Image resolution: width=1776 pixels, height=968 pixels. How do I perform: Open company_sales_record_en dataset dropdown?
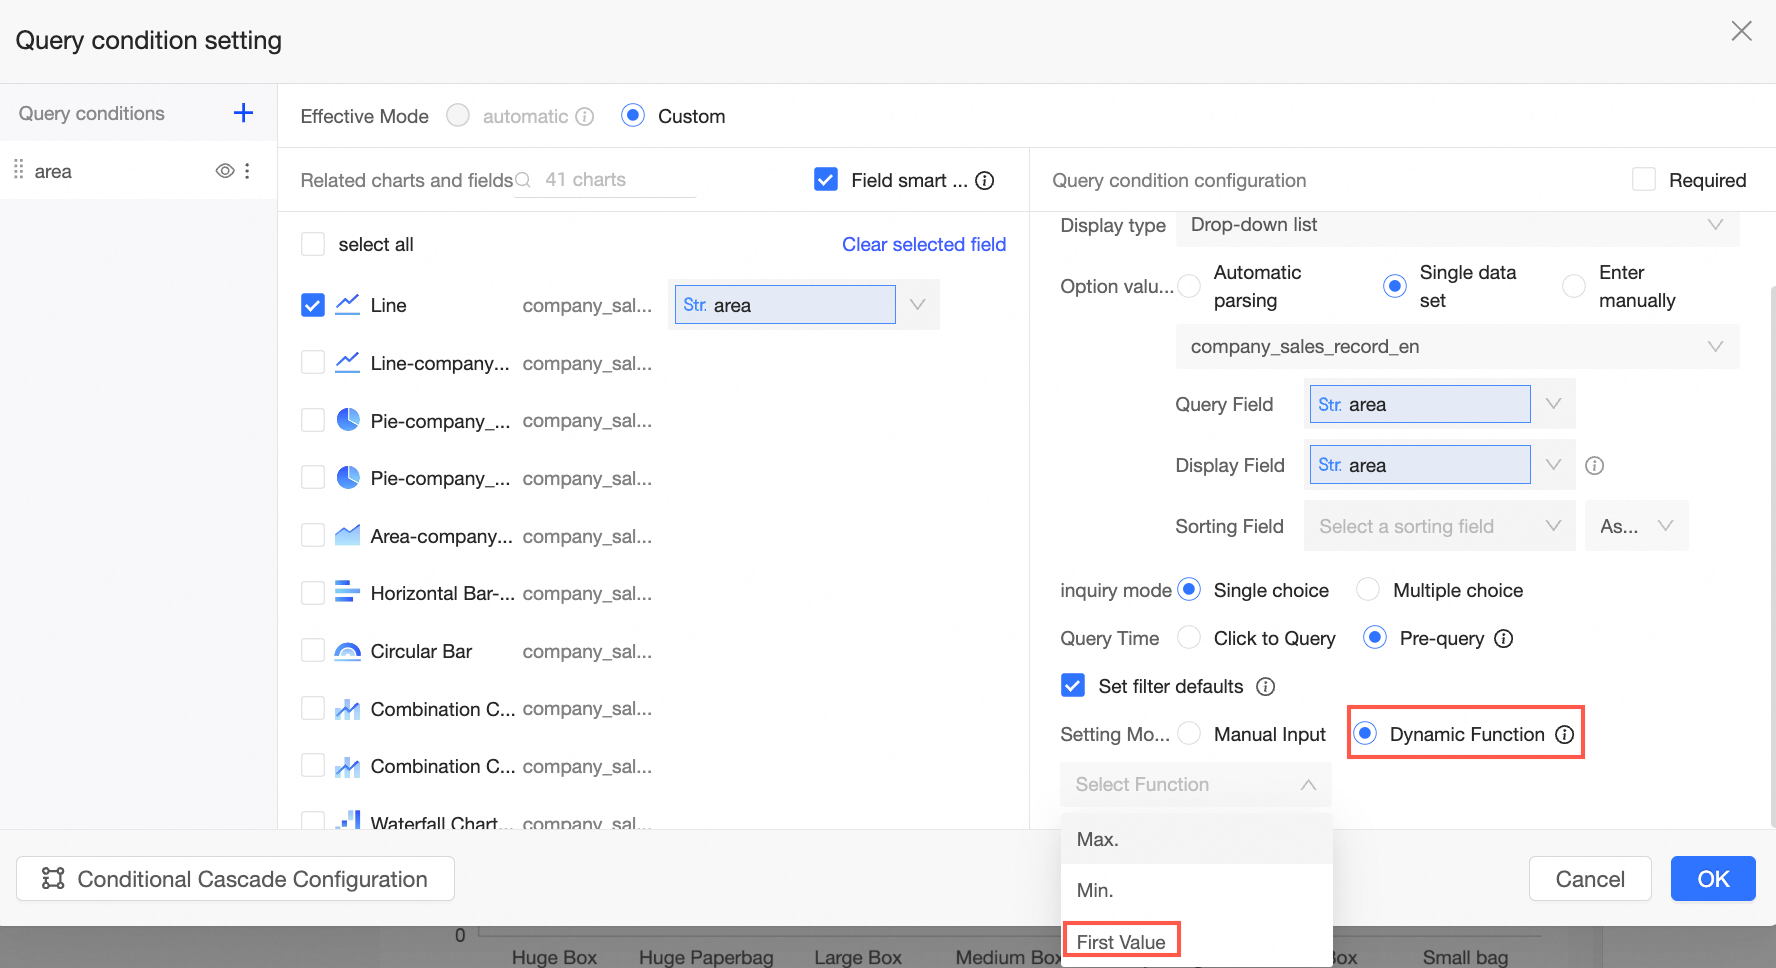[x=1458, y=347]
